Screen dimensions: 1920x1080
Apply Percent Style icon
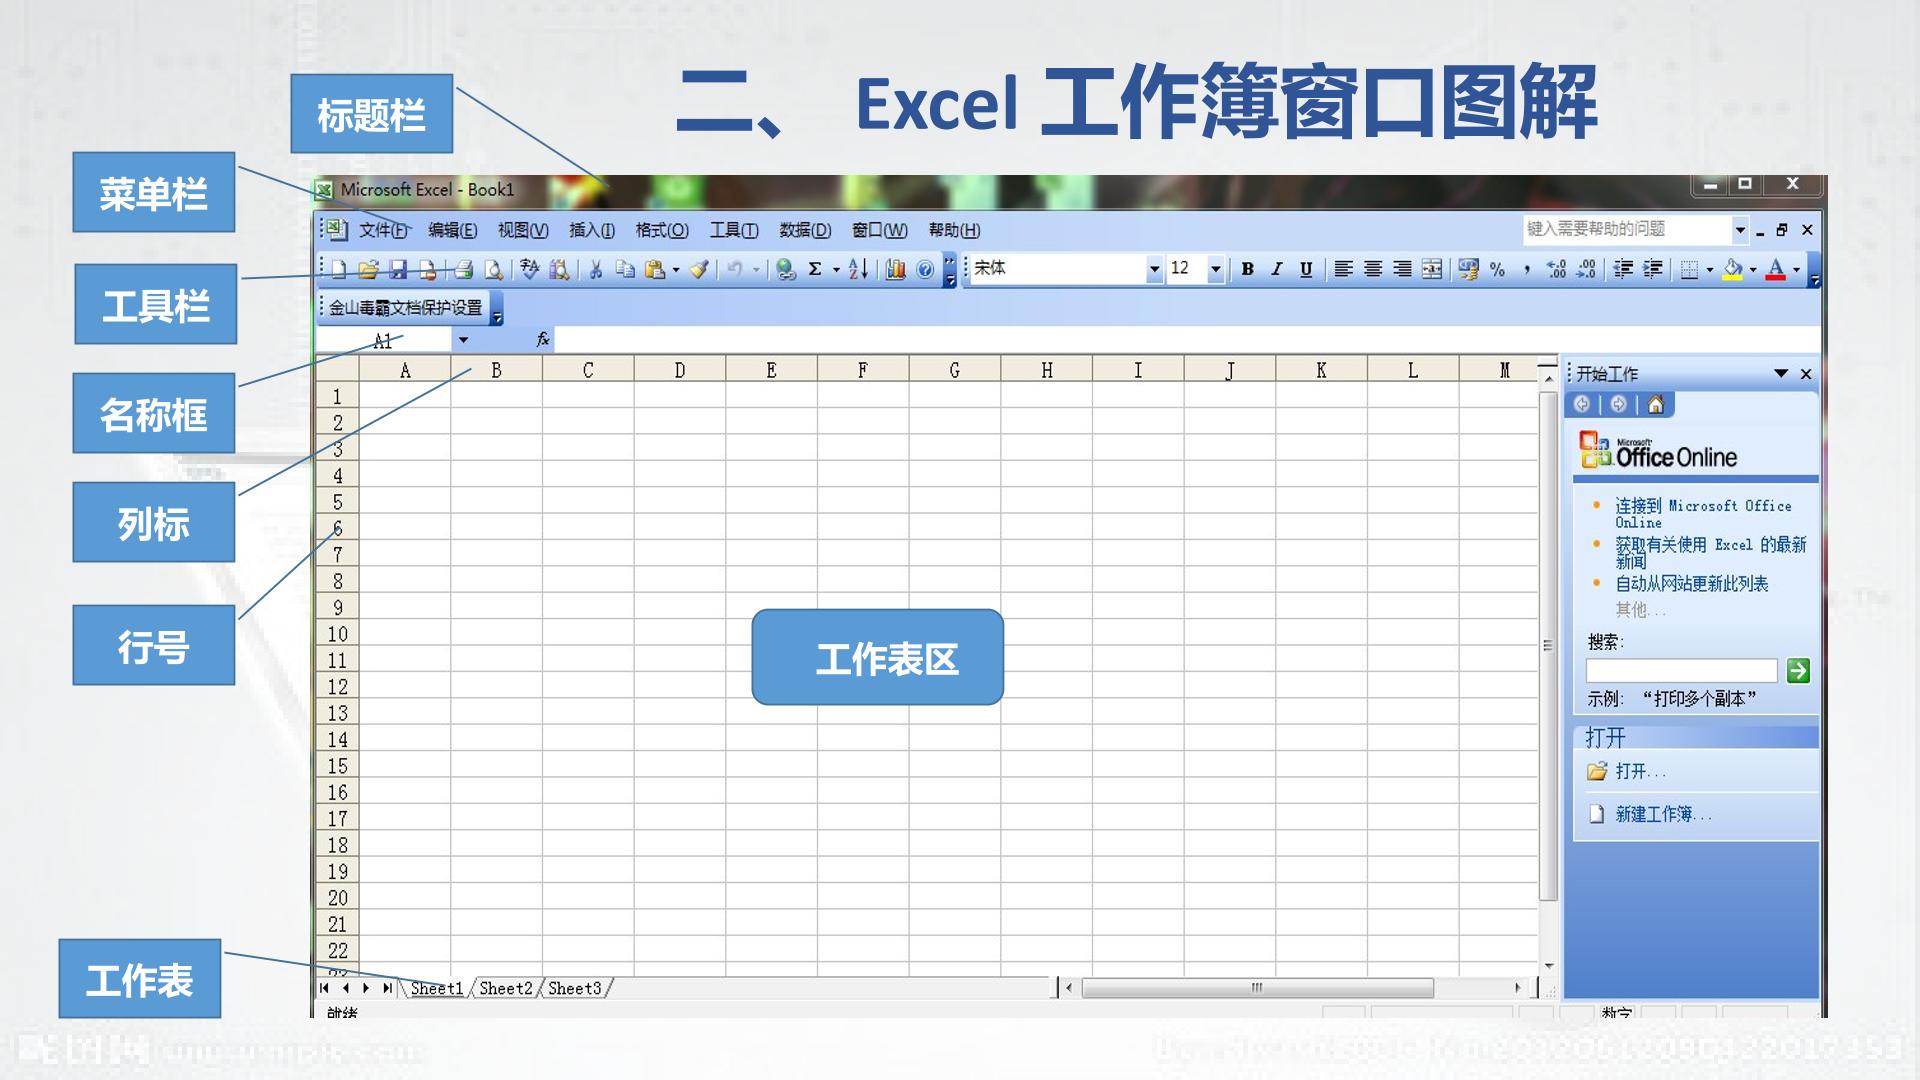(x=1497, y=269)
